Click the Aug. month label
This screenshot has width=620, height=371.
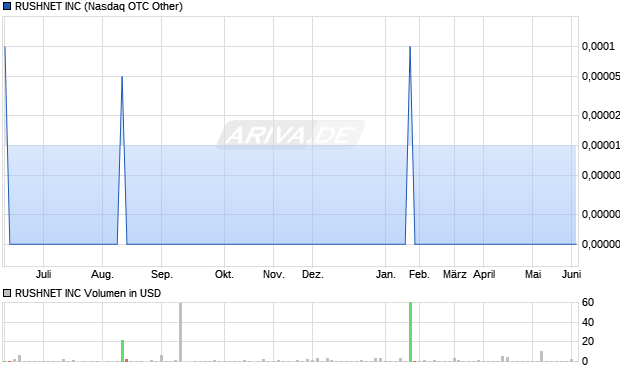tap(102, 274)
